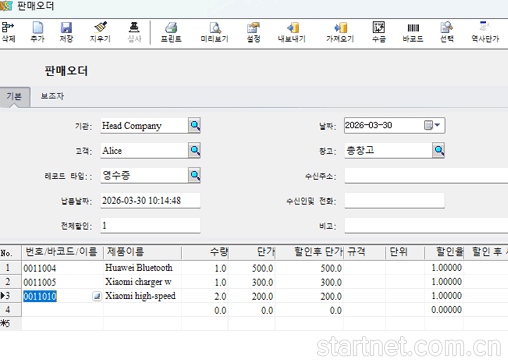Click the 내보내기 export icon
The image size is (508, 361).
coord(292,28)
